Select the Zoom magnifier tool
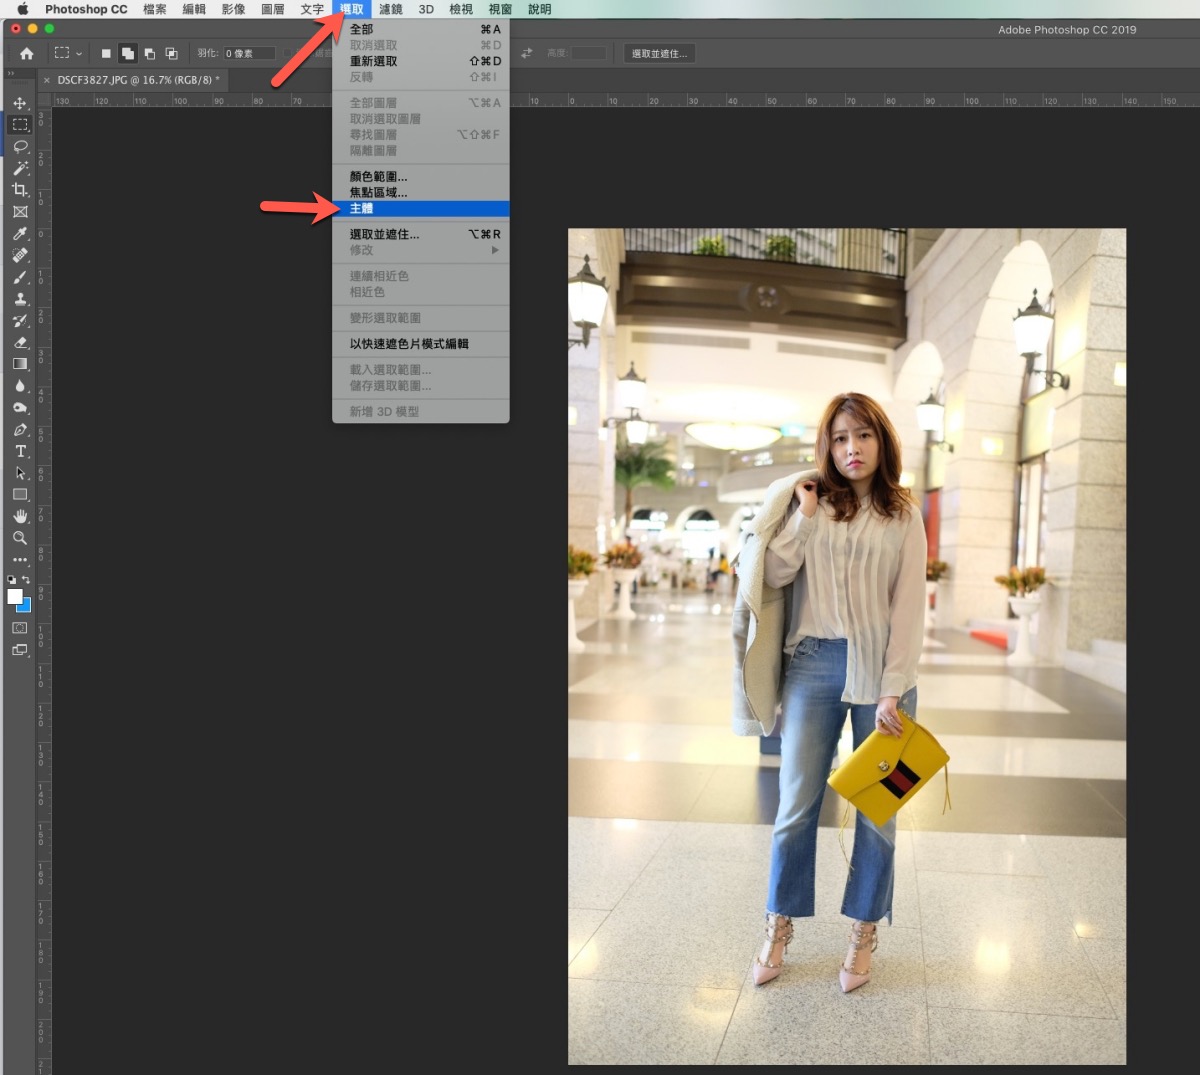Screen dimensions: 1200x1075 (x=20, y=538)
